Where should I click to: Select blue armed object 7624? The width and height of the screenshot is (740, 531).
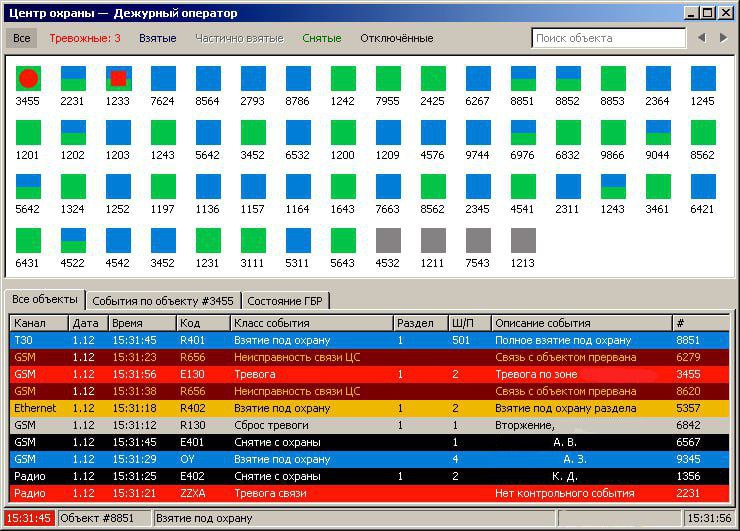click(163, 79)
